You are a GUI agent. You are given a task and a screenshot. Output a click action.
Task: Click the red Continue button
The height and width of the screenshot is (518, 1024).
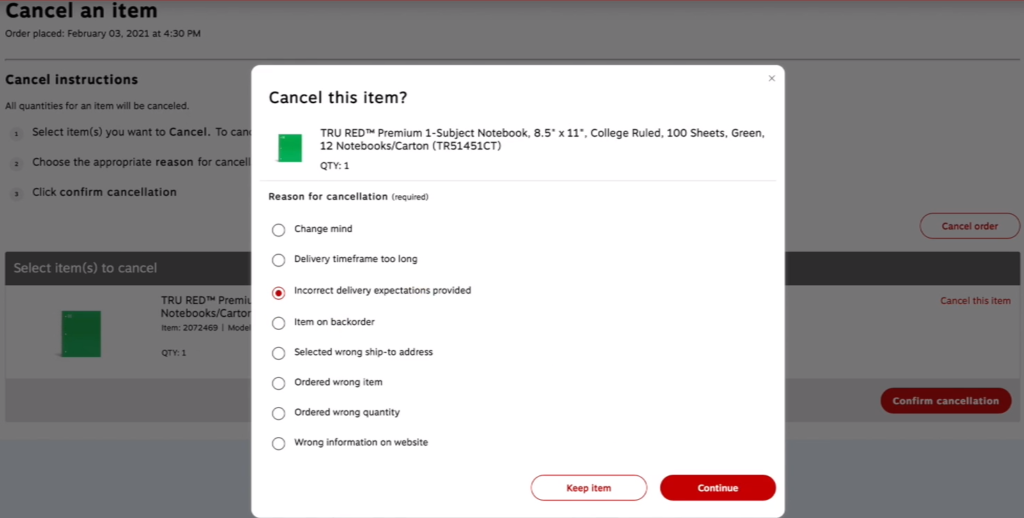tap(718, 488)
